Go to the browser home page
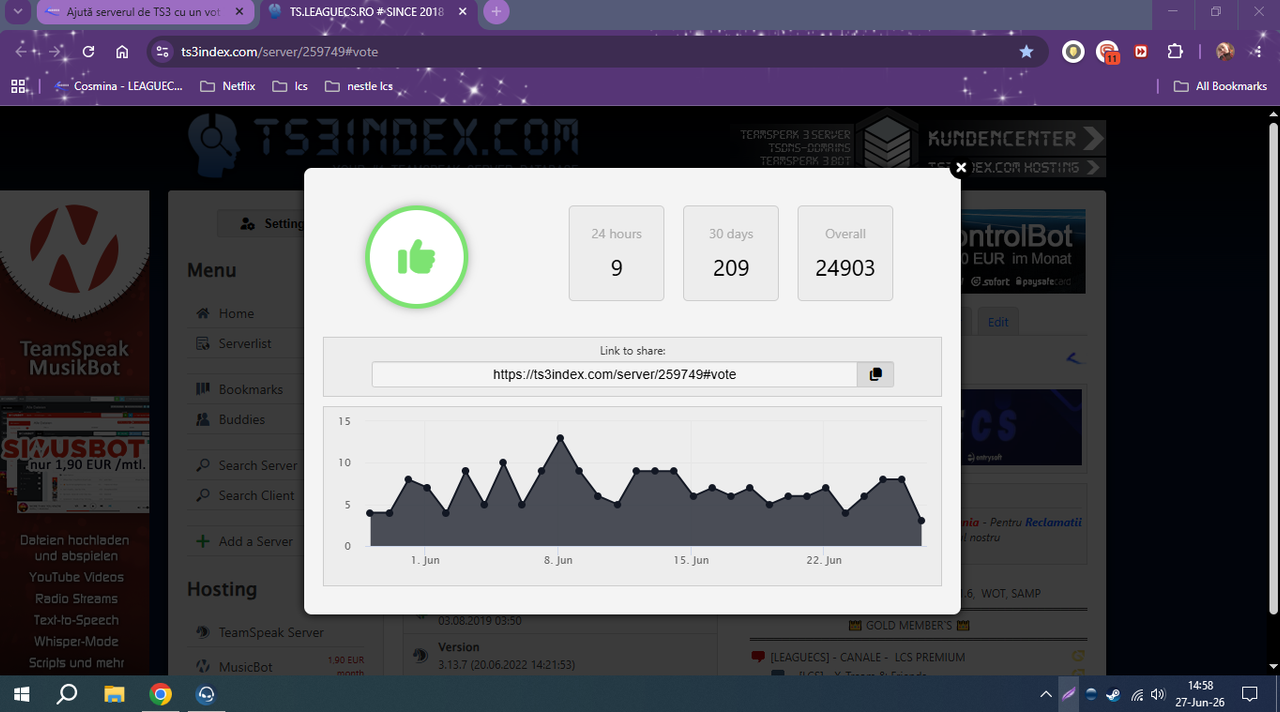1280x712 pixels. (122, 52)
